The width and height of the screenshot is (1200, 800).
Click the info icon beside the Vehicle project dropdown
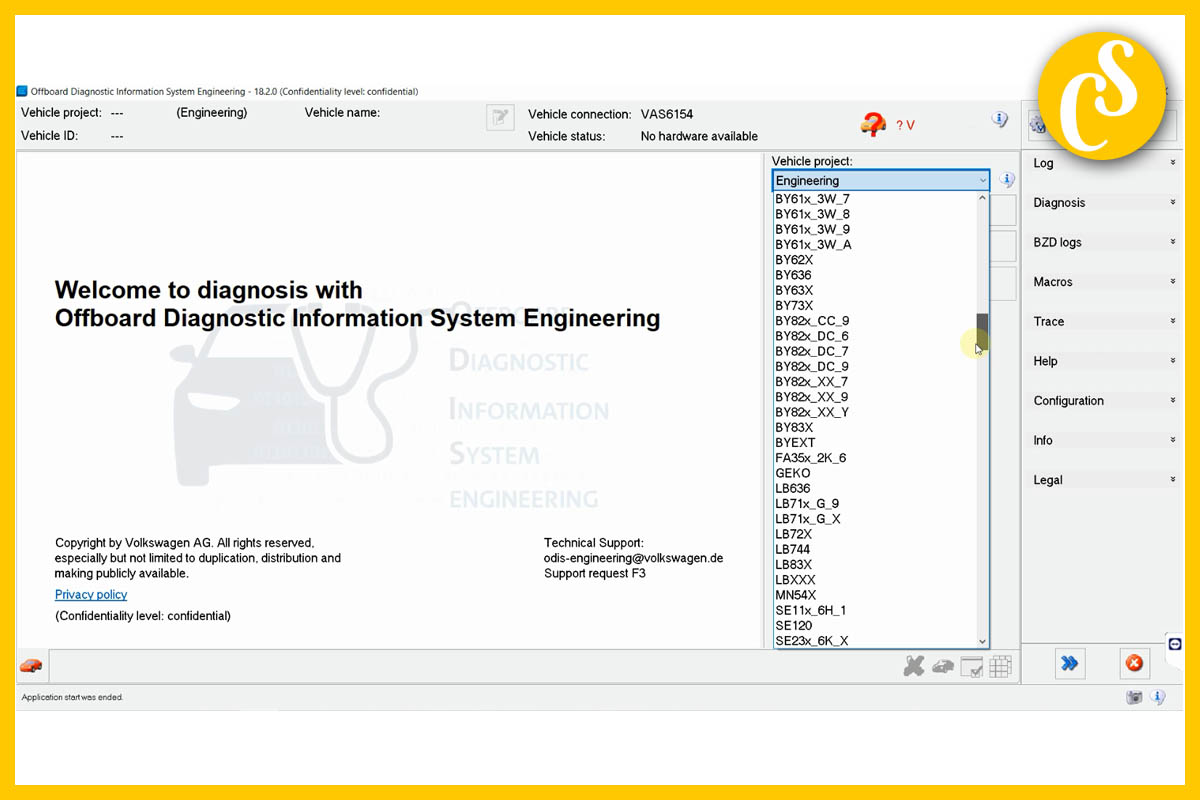coord(1007,179)
